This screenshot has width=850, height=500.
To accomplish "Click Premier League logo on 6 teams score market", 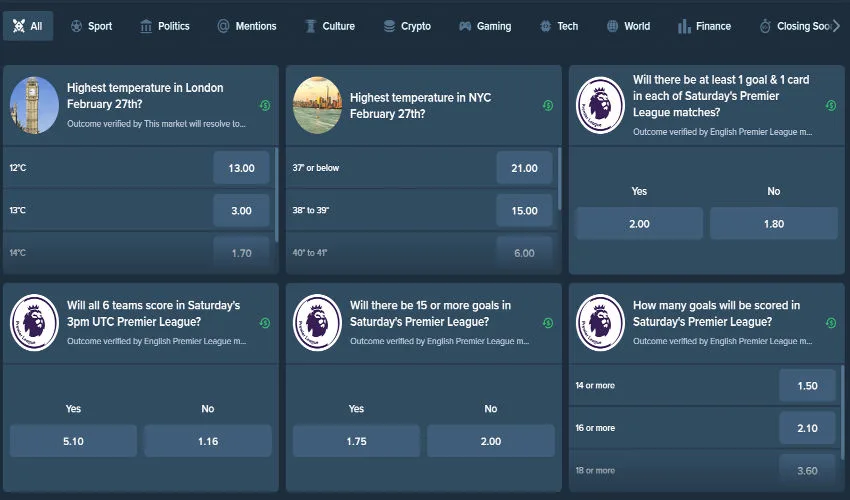I will click(x=34, y=323).
